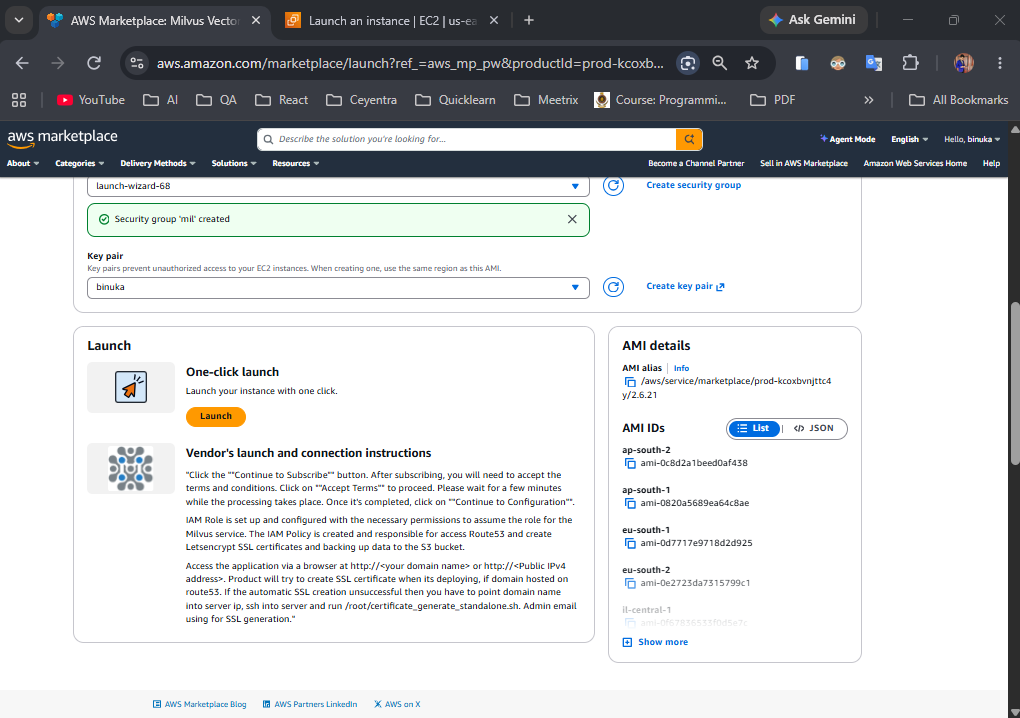1020x718 pixels.
Task: Copy the ap-south-1 AMI ID
Action: (x=629, y=503)
